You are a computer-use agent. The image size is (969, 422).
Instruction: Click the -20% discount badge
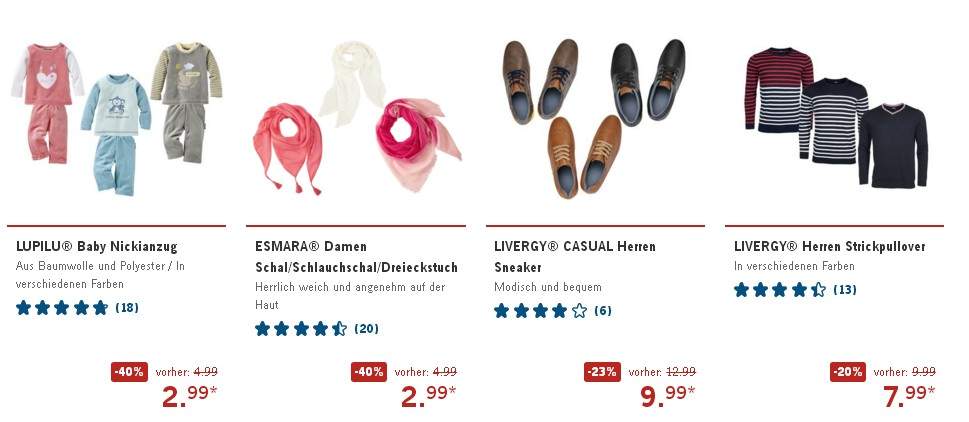(848, 372)
